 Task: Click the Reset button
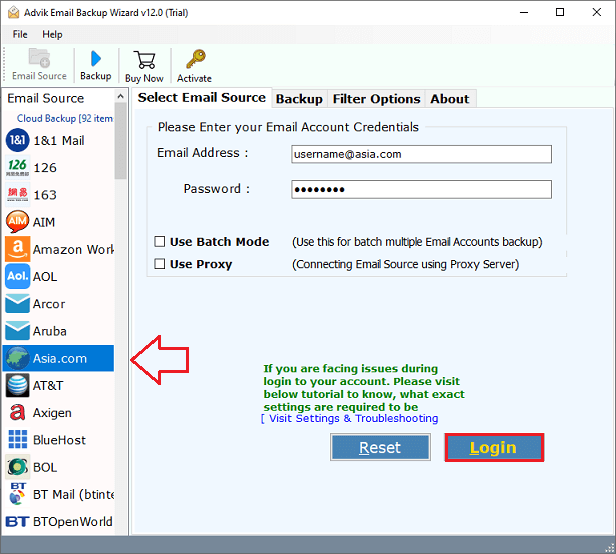(x=380, y=448)
